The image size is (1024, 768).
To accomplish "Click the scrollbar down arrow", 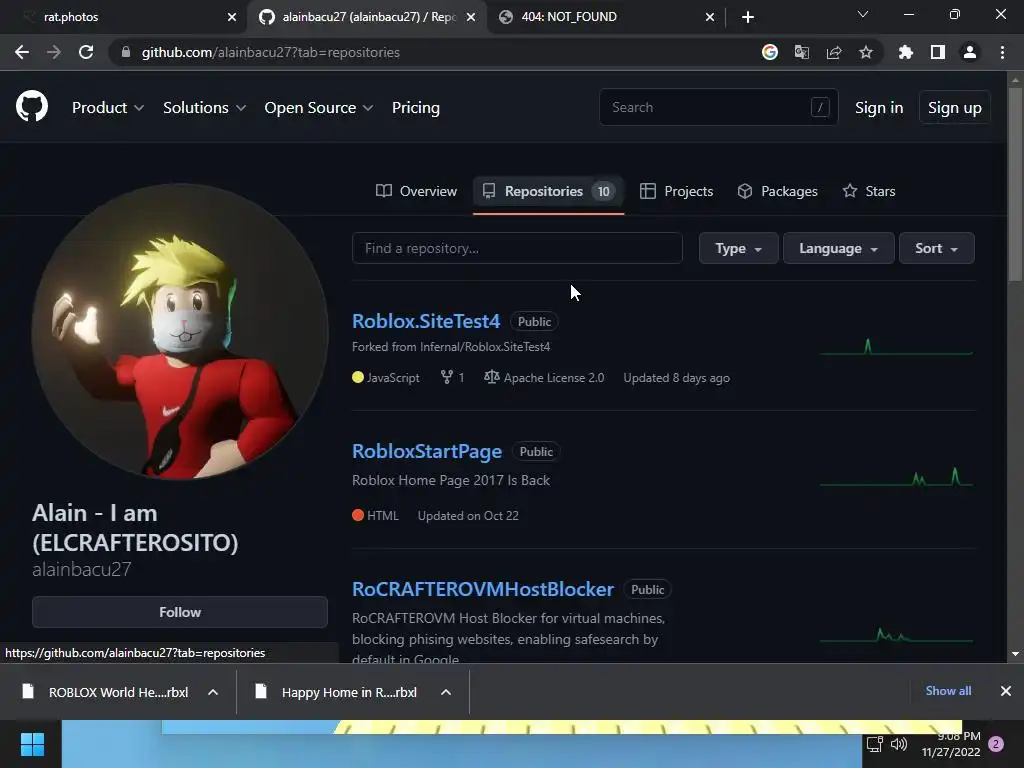I will [x=1014, y=654].
